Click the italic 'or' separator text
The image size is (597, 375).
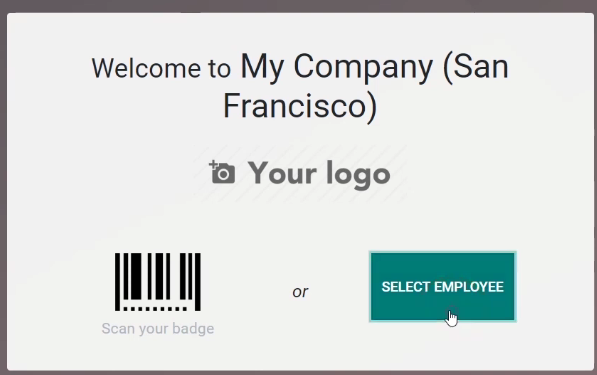coord(300,292)
